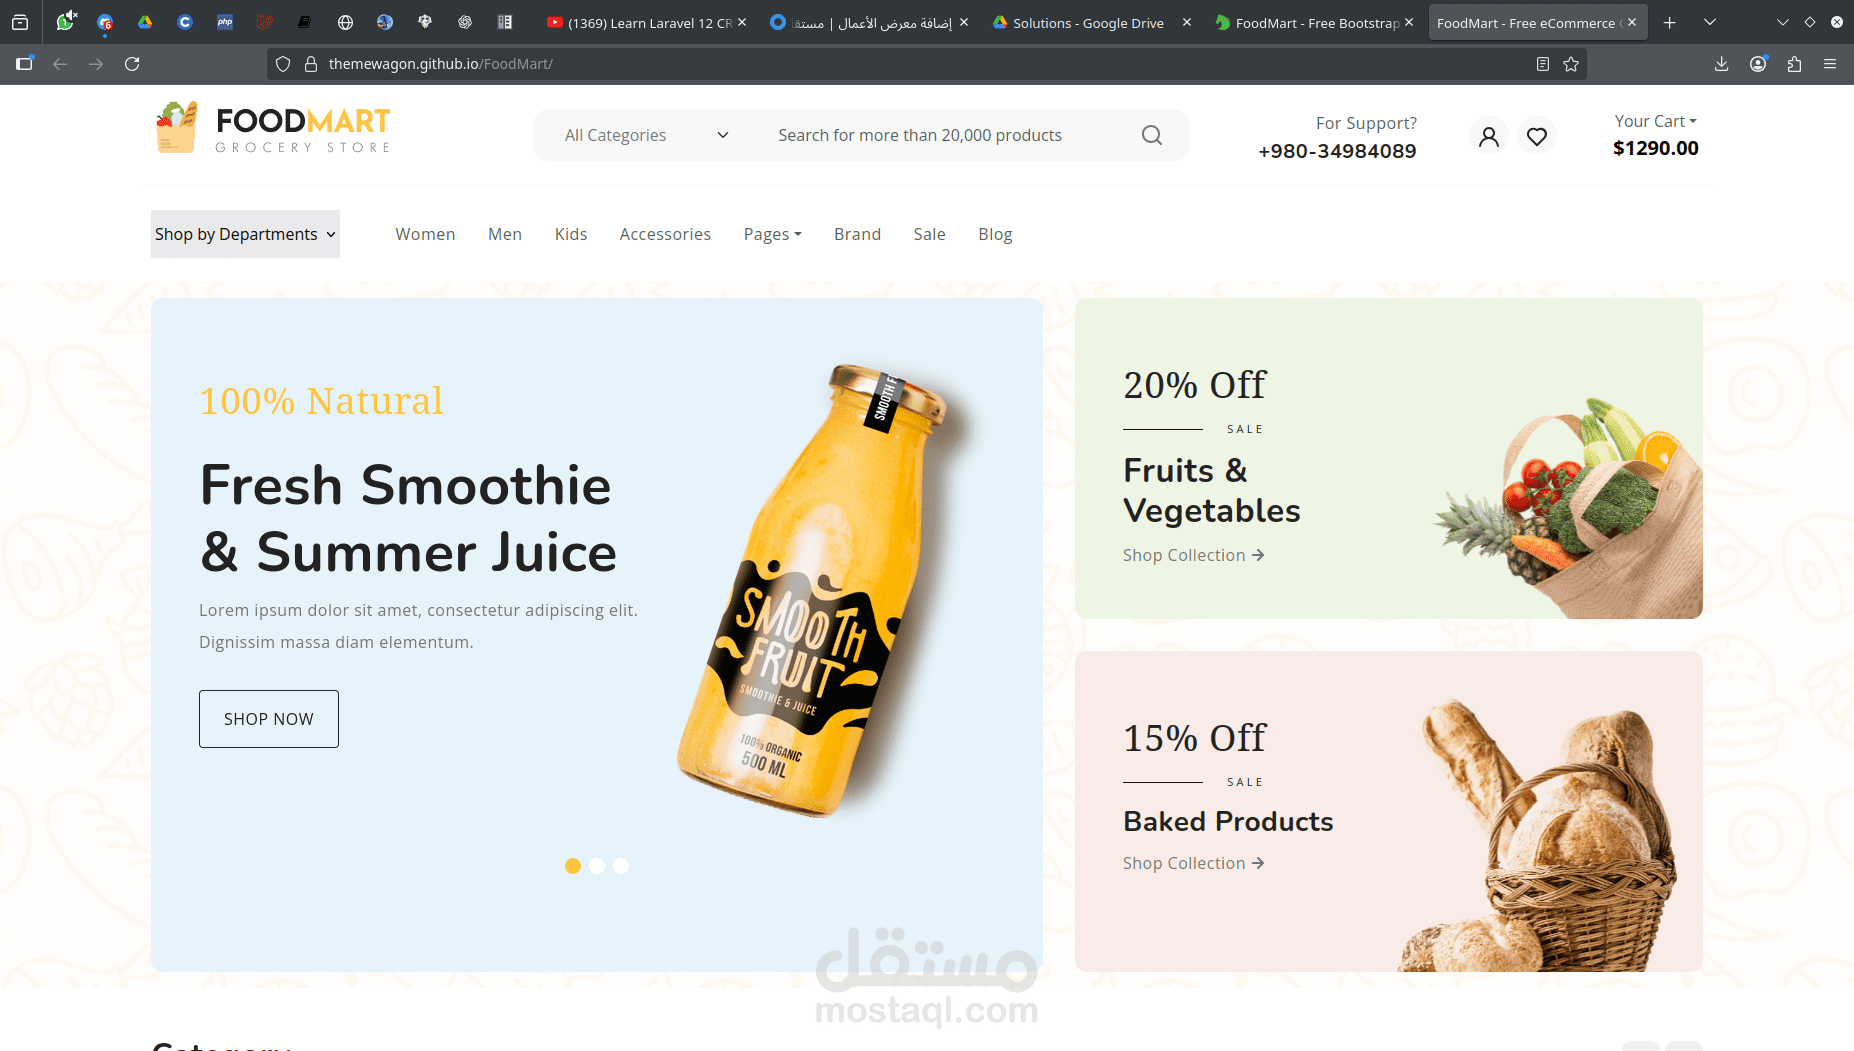The height and width of the screenshot is (1051, 1854).
Task: Select the first carousel dot
Action: (x=573, y=866)
